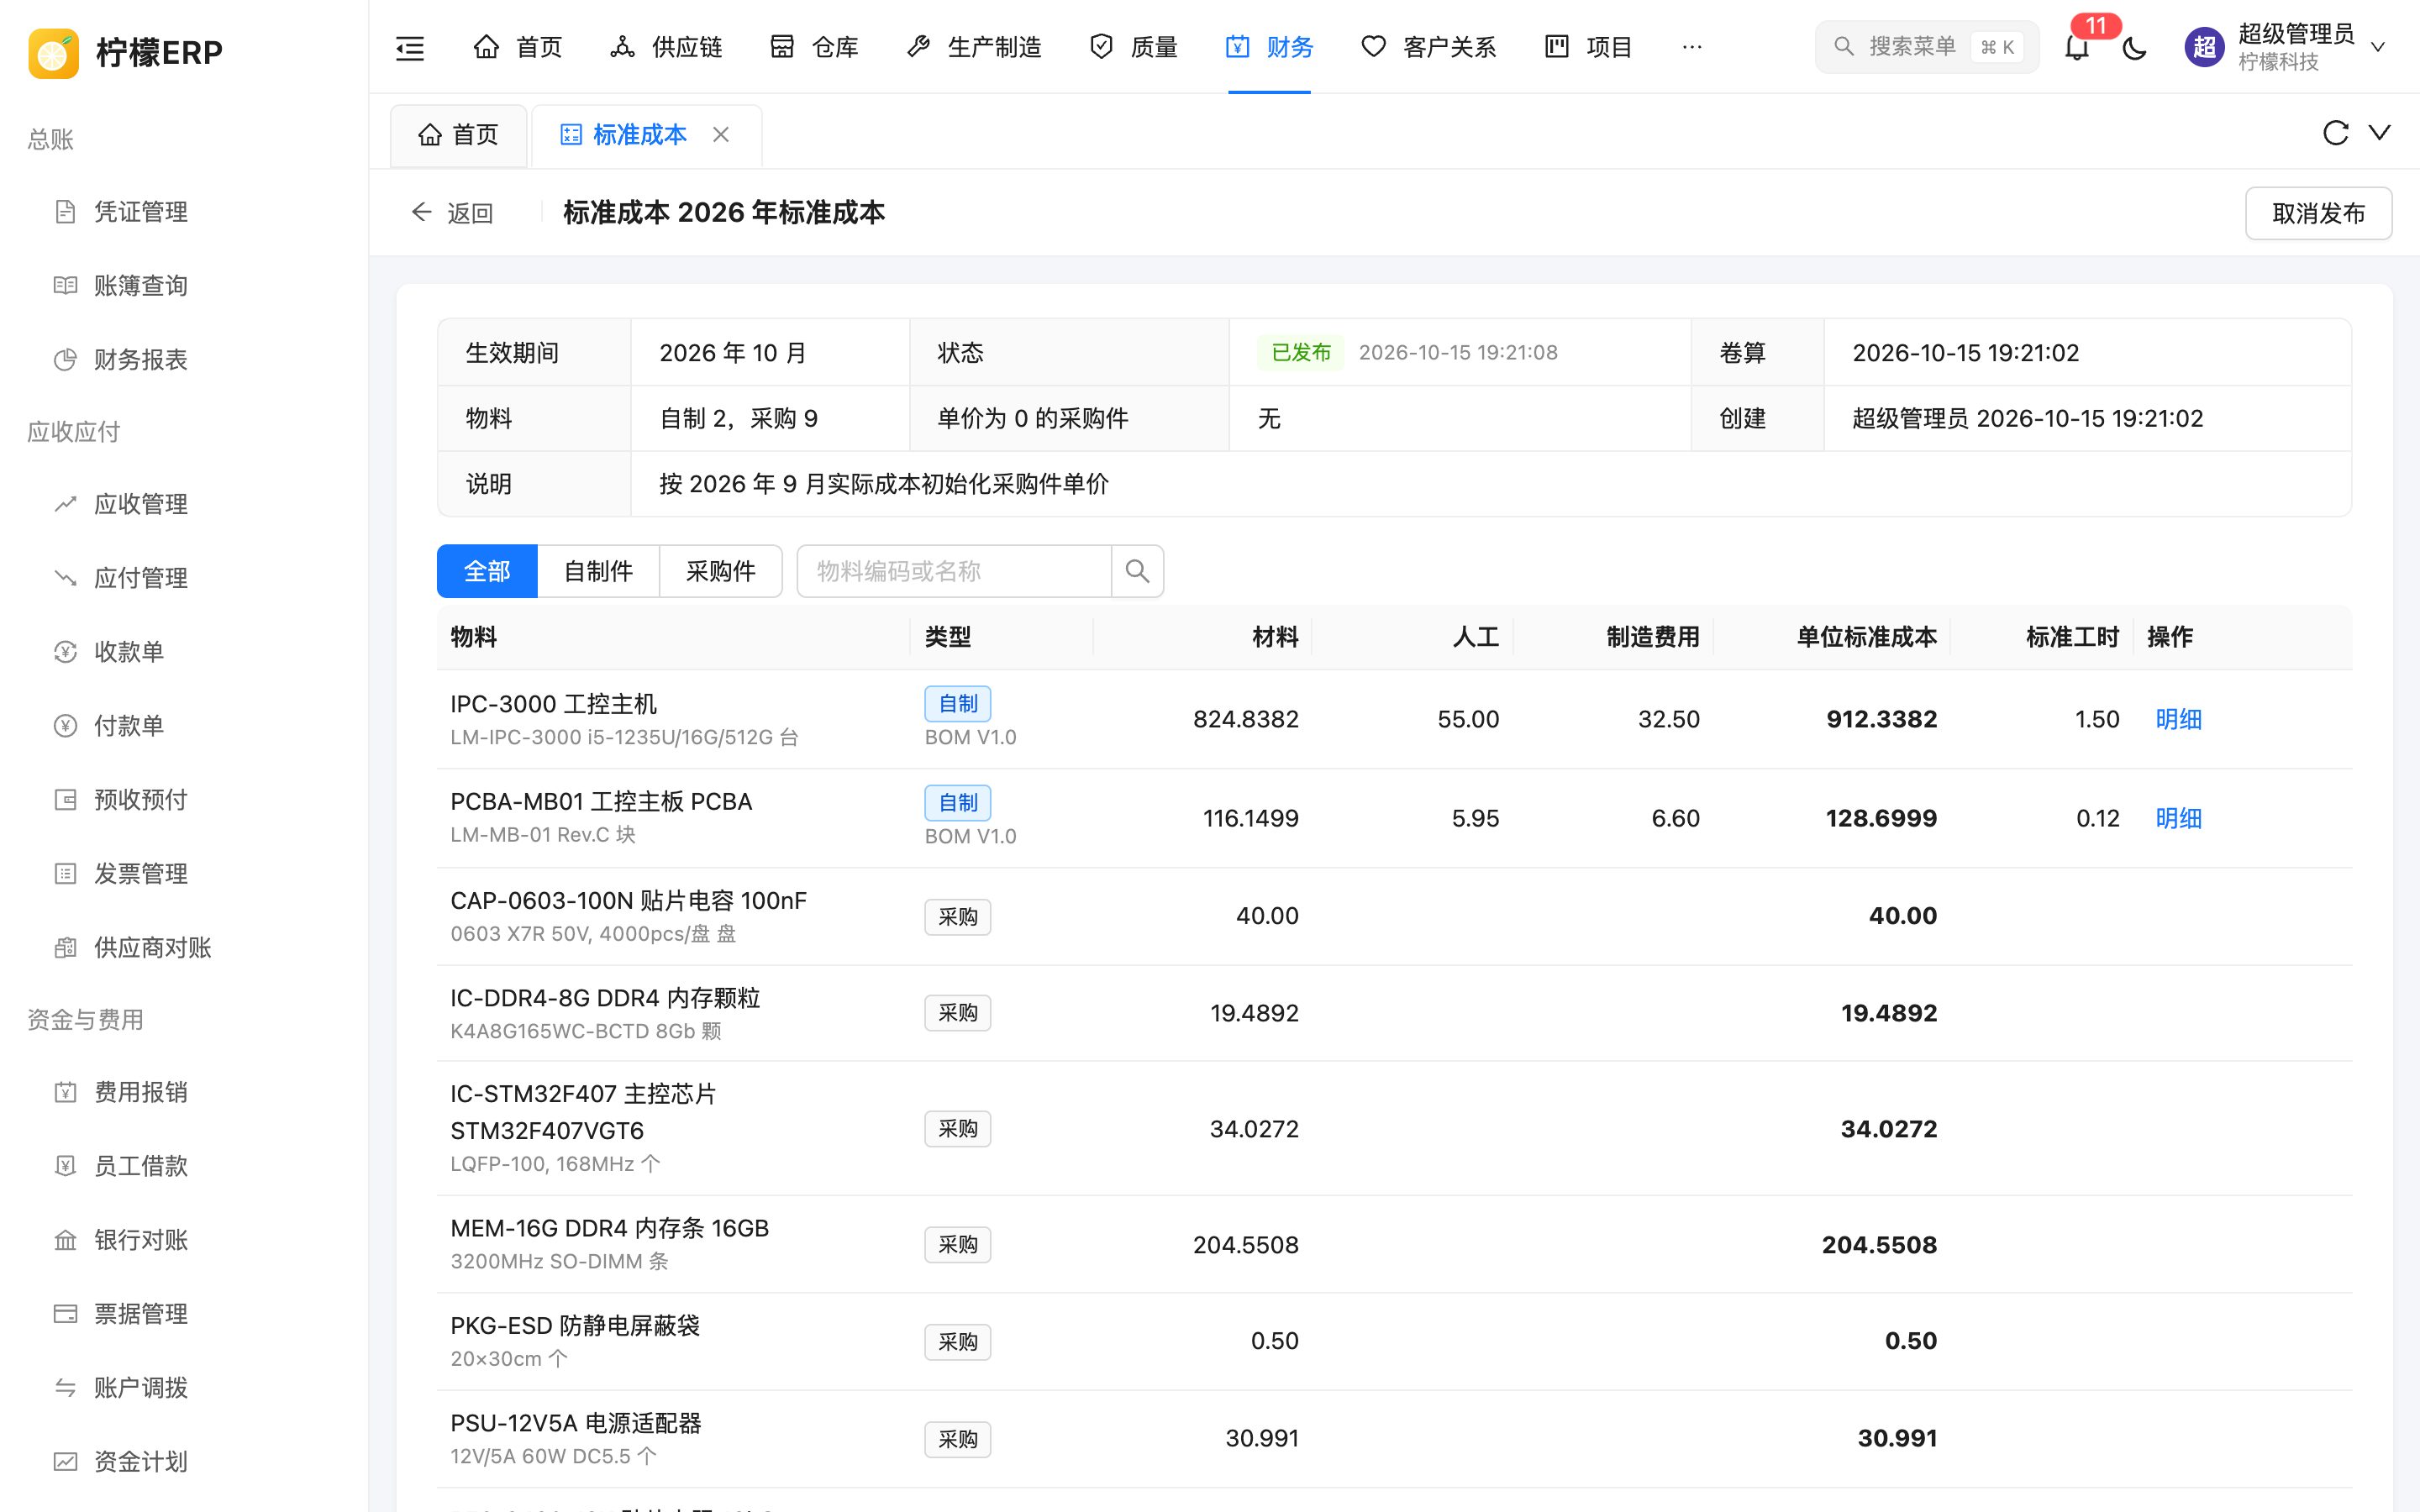Click the refresh page icon
The height and width of the screenshot is (1512, 2420).
pyautogui.click(x=2335, y=133)
